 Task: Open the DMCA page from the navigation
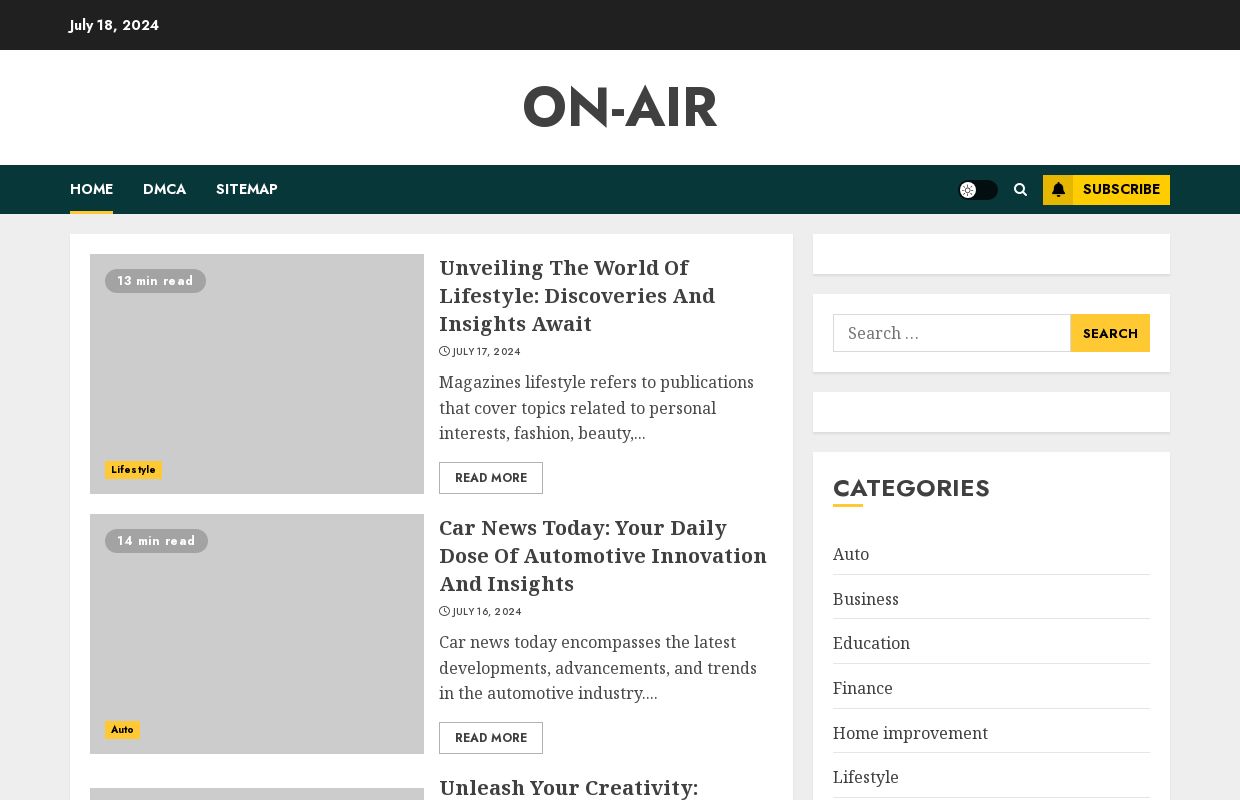pos(164,189)
